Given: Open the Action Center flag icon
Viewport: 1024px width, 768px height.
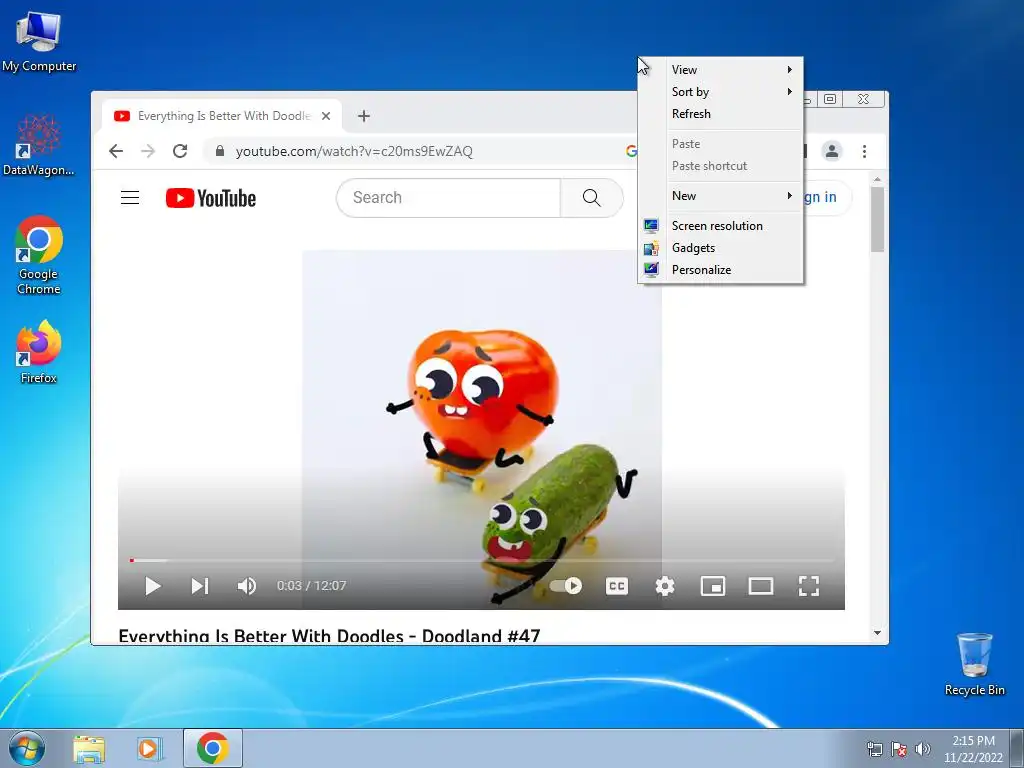Looking at the screenshot, I should click(x=899, y=749).
